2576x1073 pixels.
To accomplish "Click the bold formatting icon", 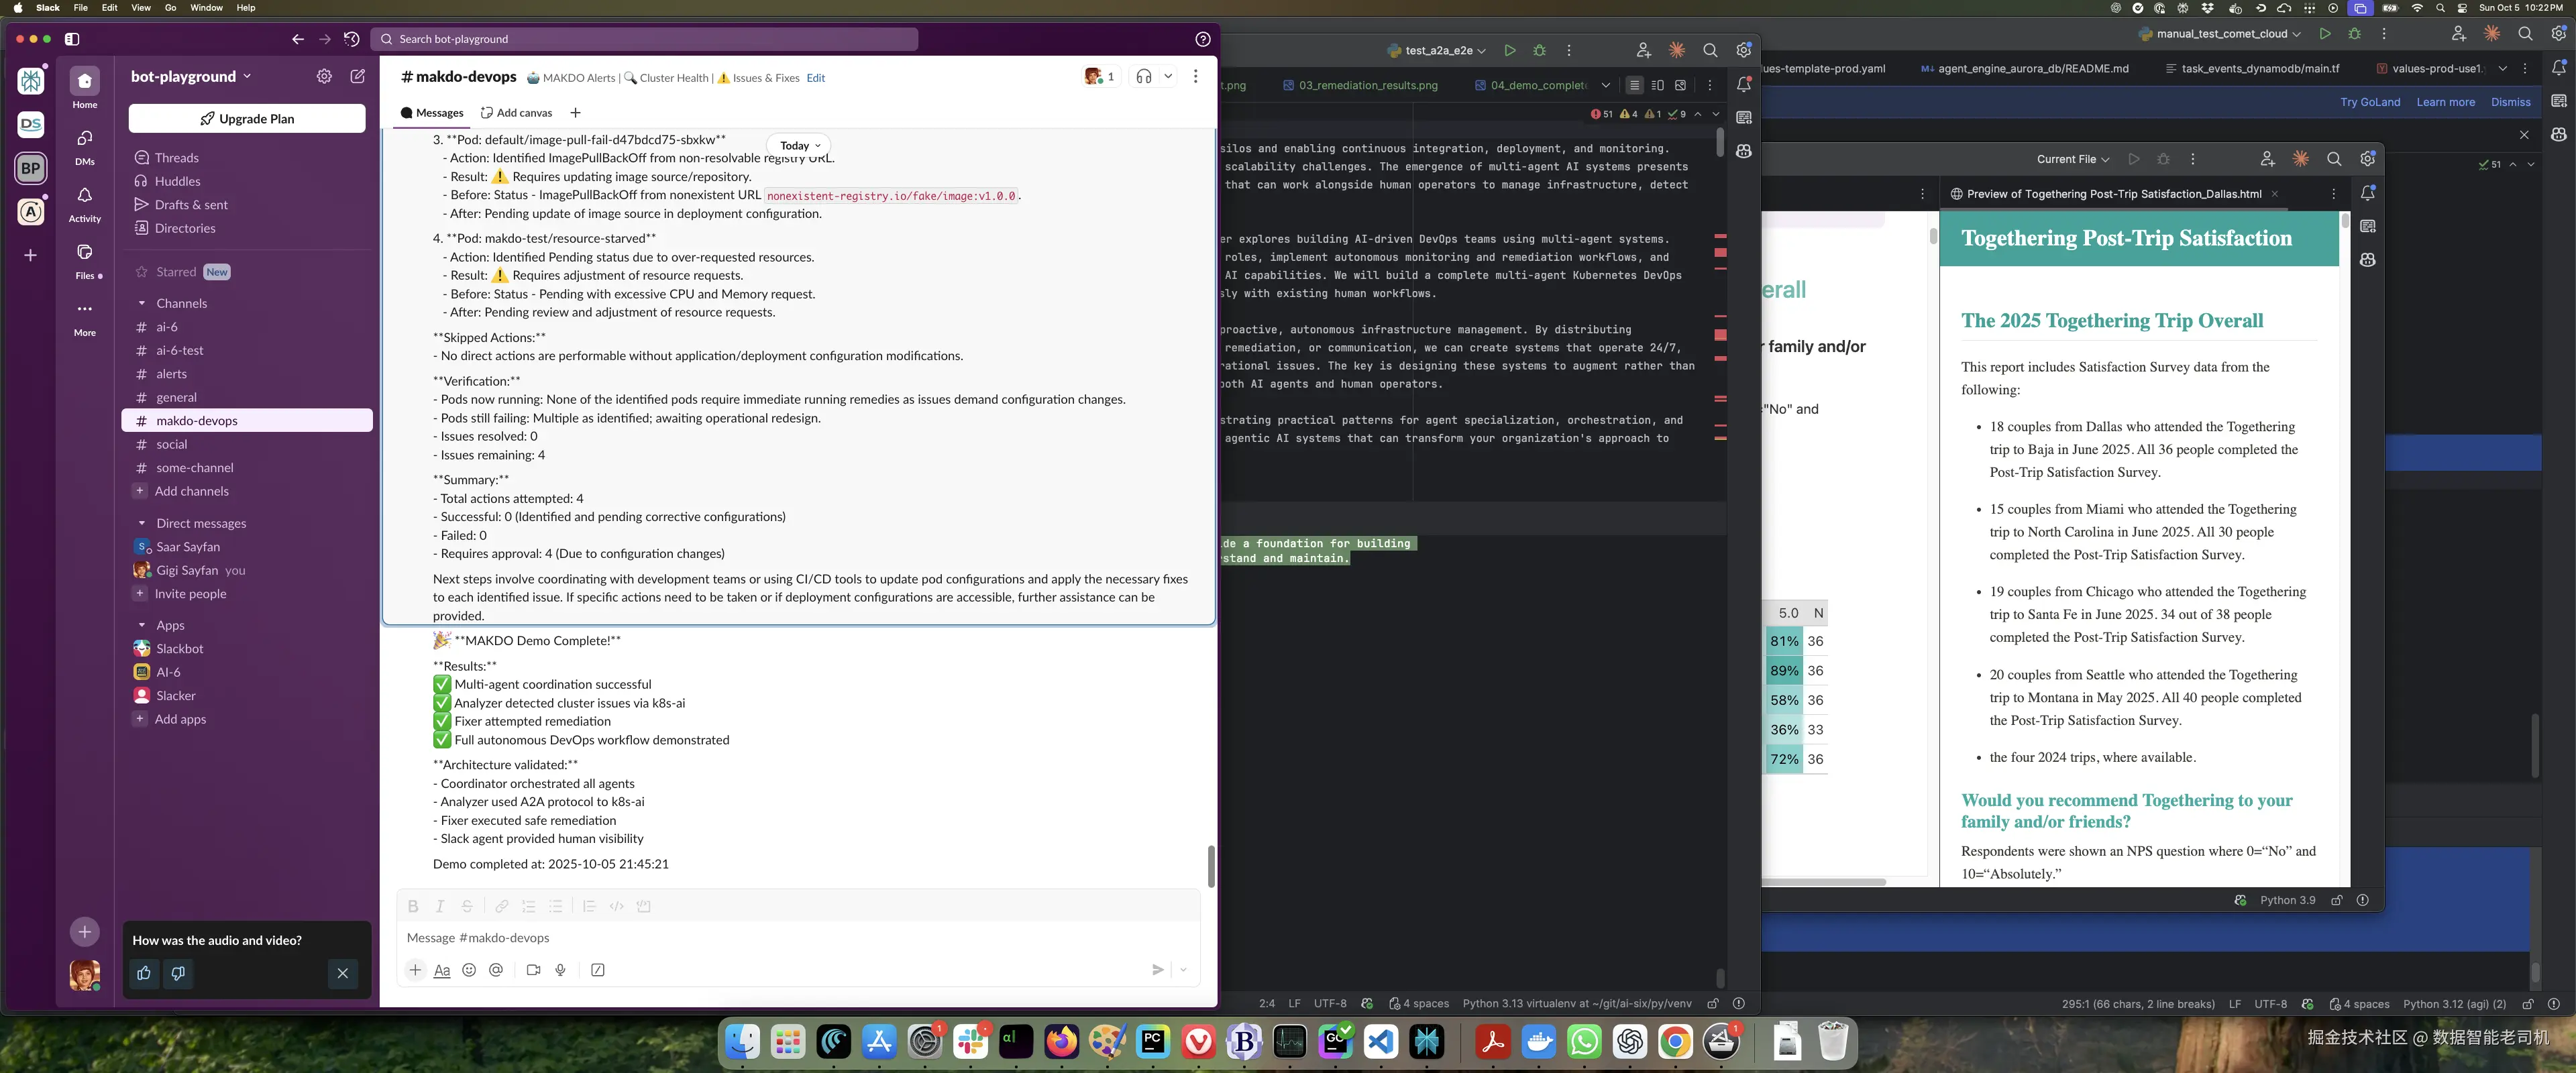I will click(412, 906).
